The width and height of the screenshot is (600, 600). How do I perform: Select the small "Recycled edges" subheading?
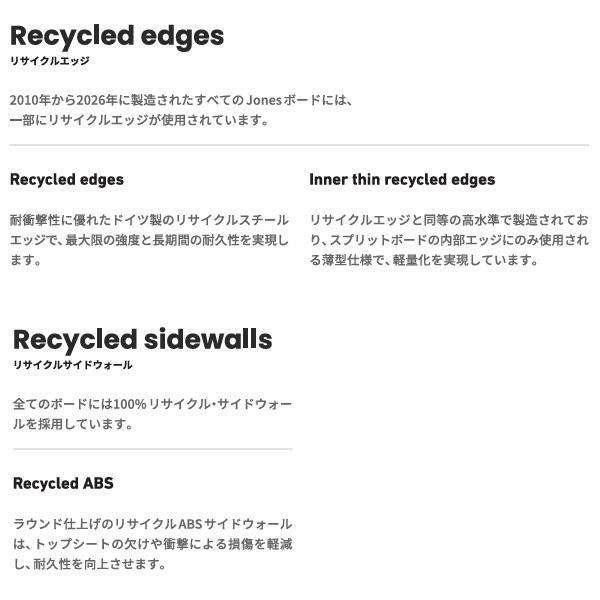[x=67, y=180]
